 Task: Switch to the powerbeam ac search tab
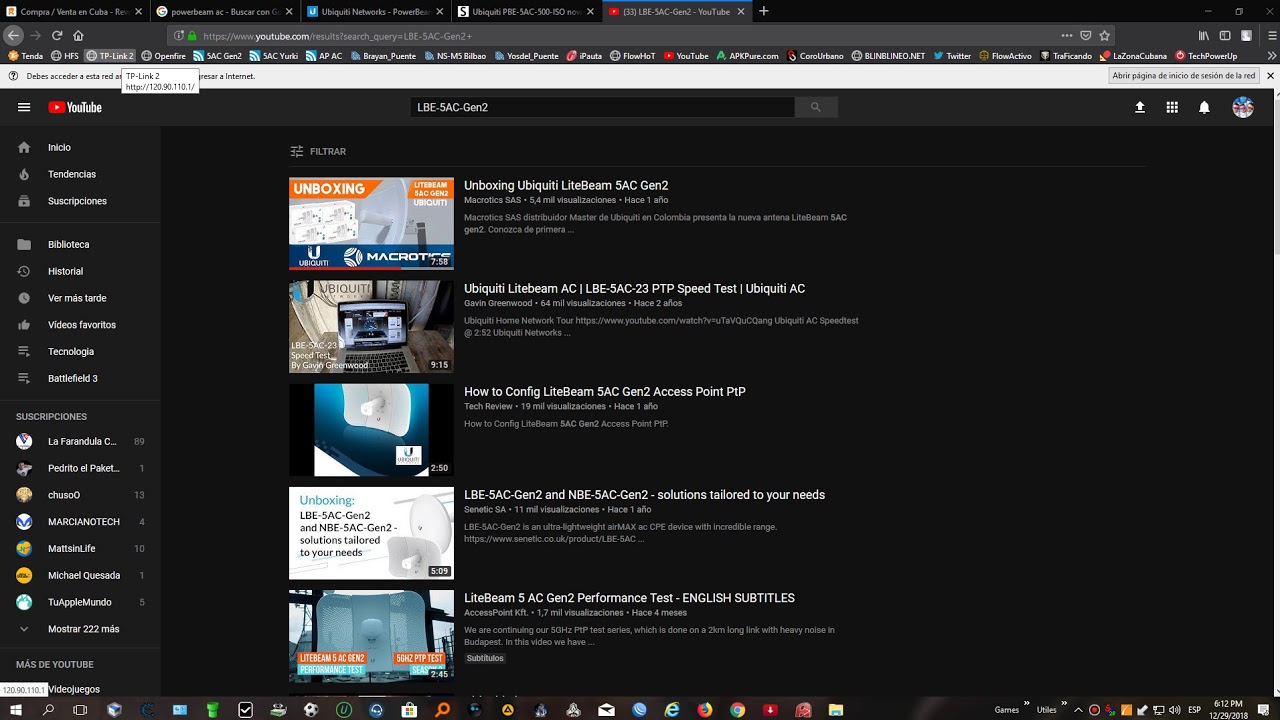225,12
